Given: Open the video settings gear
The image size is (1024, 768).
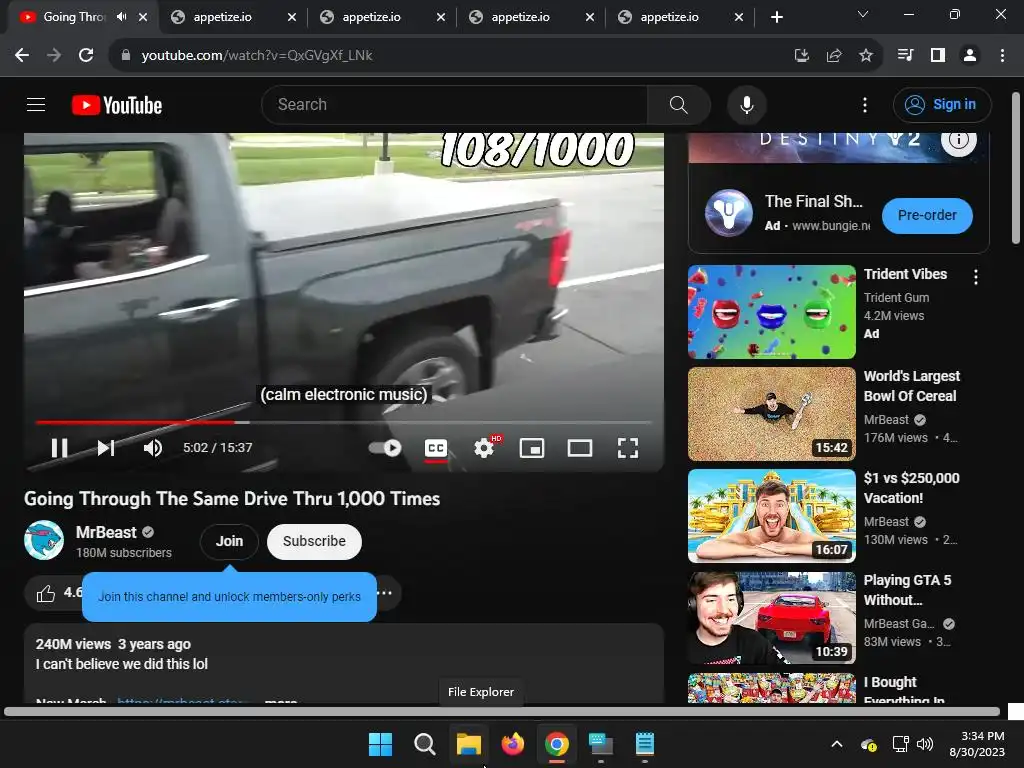Looking at the screenshot, I should 484,448.
